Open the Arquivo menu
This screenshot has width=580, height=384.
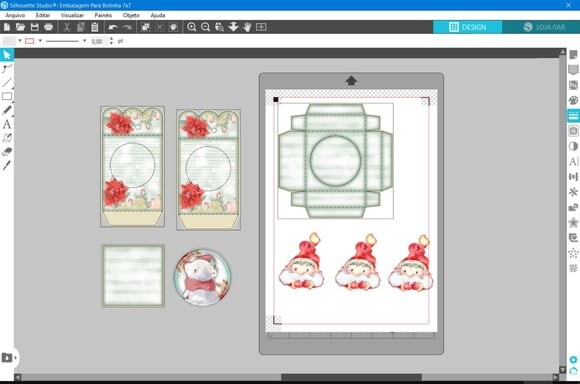[x=15, y=15]
